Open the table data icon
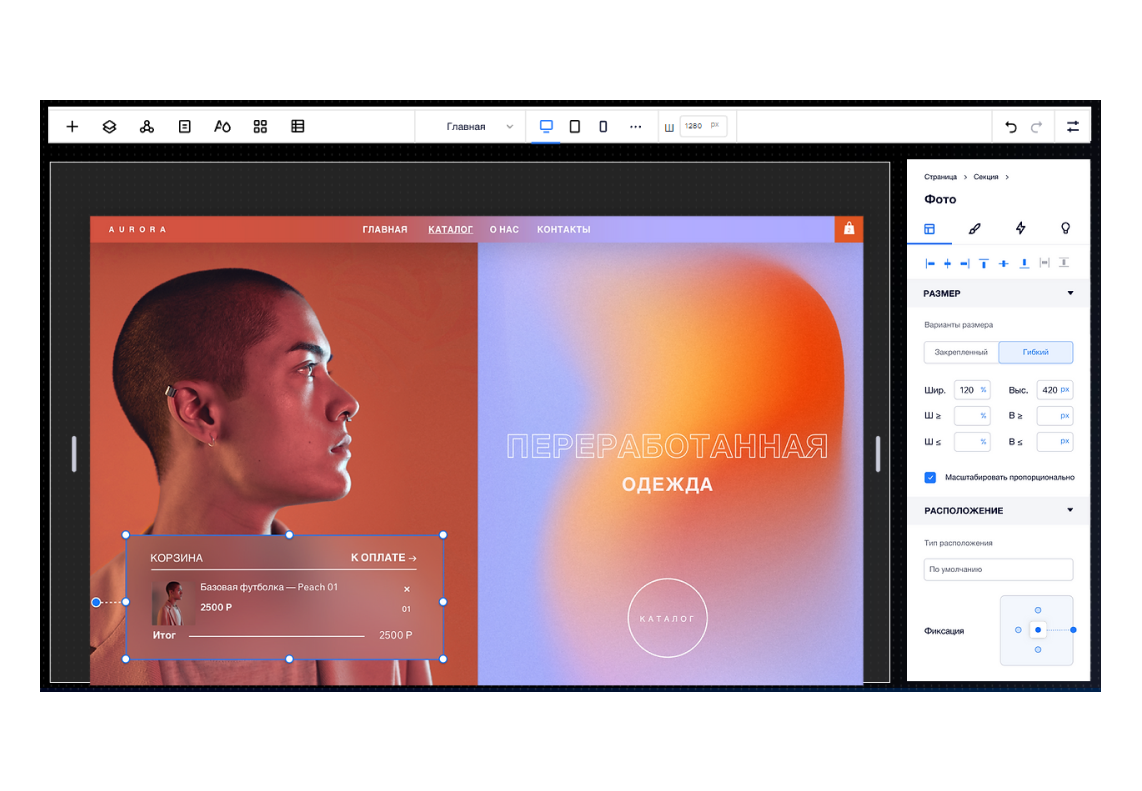This screenshot has width=1142, height=791. pyautogui.click(x=298, y=127)
